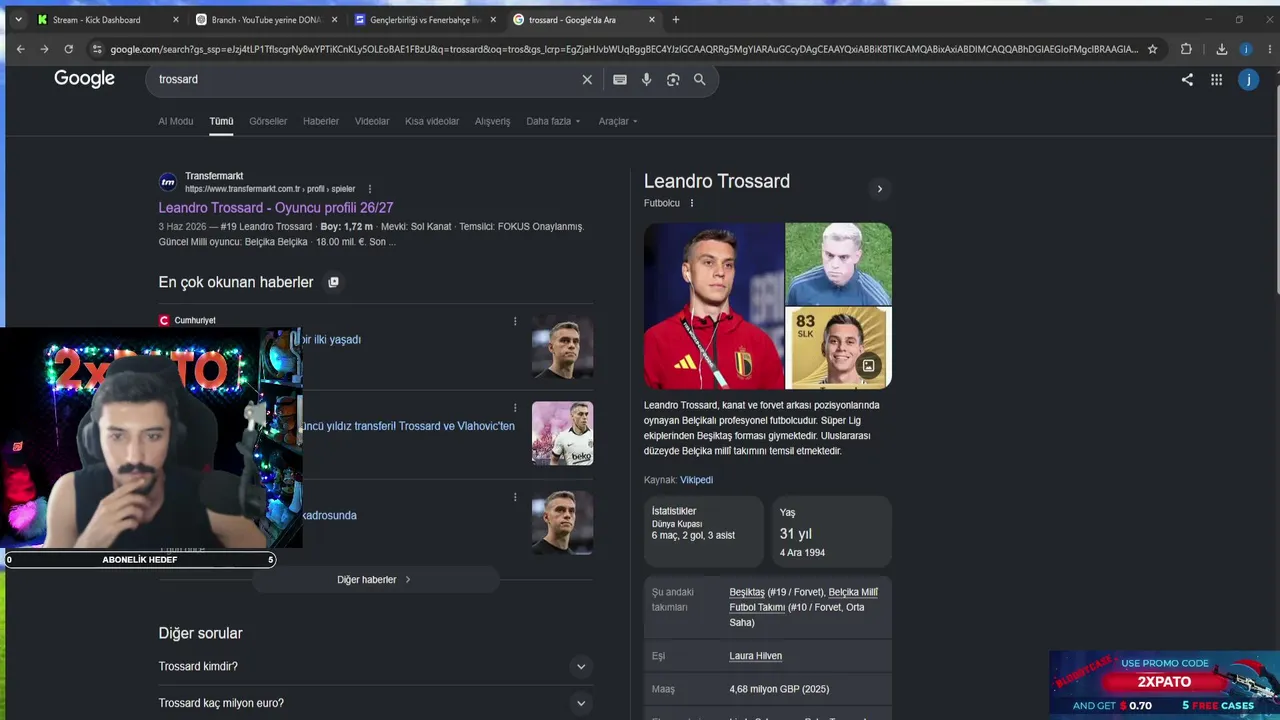Click icon beside En çok okunan haberler
The width and height of the screenshot is (1280, 720).
pyautogui.click(x=334, y=282)
